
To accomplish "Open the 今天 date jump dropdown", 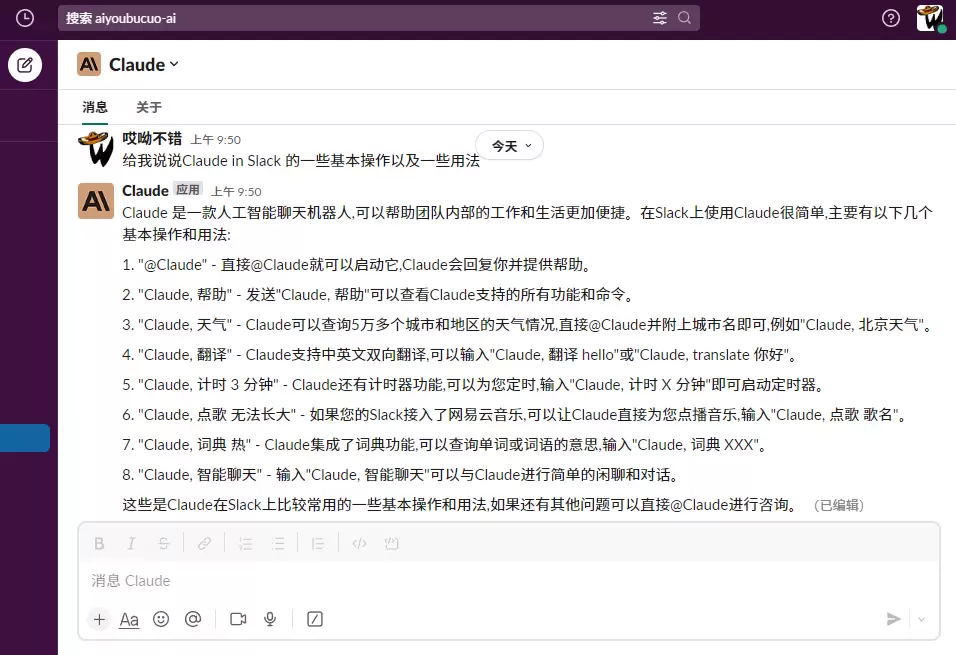I will [511, 146].
